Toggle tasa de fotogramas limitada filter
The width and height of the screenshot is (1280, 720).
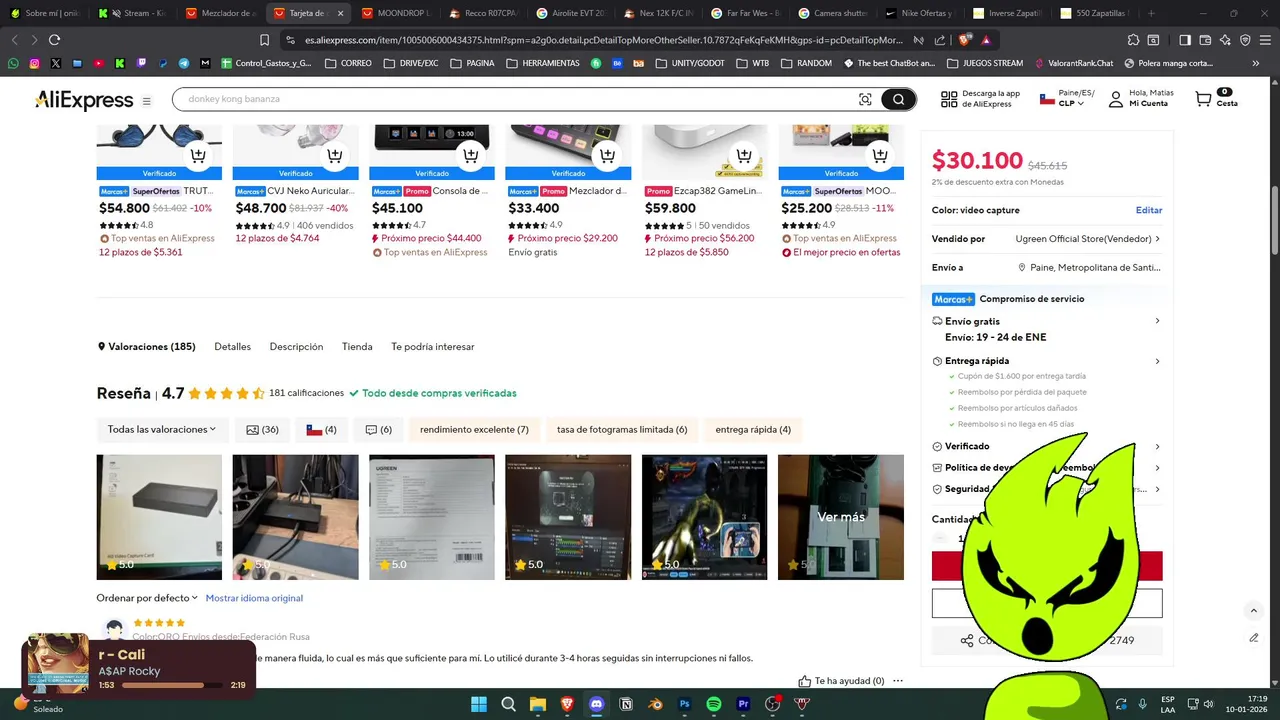pos(622,430)
